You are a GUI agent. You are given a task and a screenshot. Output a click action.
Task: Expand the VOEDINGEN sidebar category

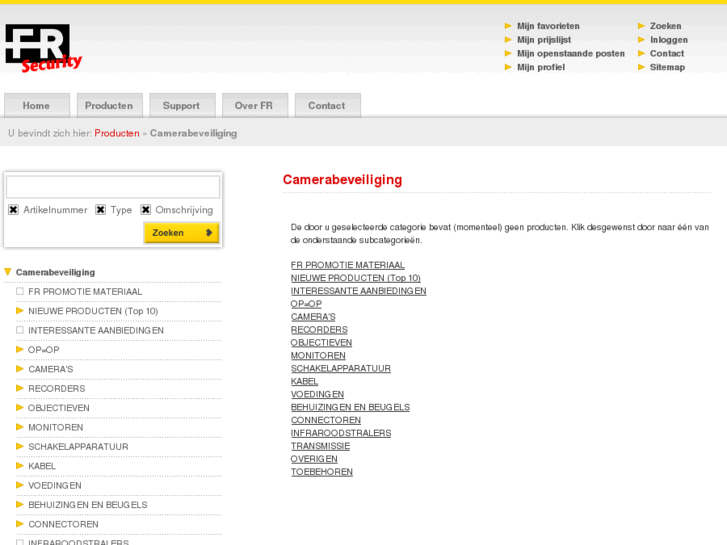click(x=19, y=485)
